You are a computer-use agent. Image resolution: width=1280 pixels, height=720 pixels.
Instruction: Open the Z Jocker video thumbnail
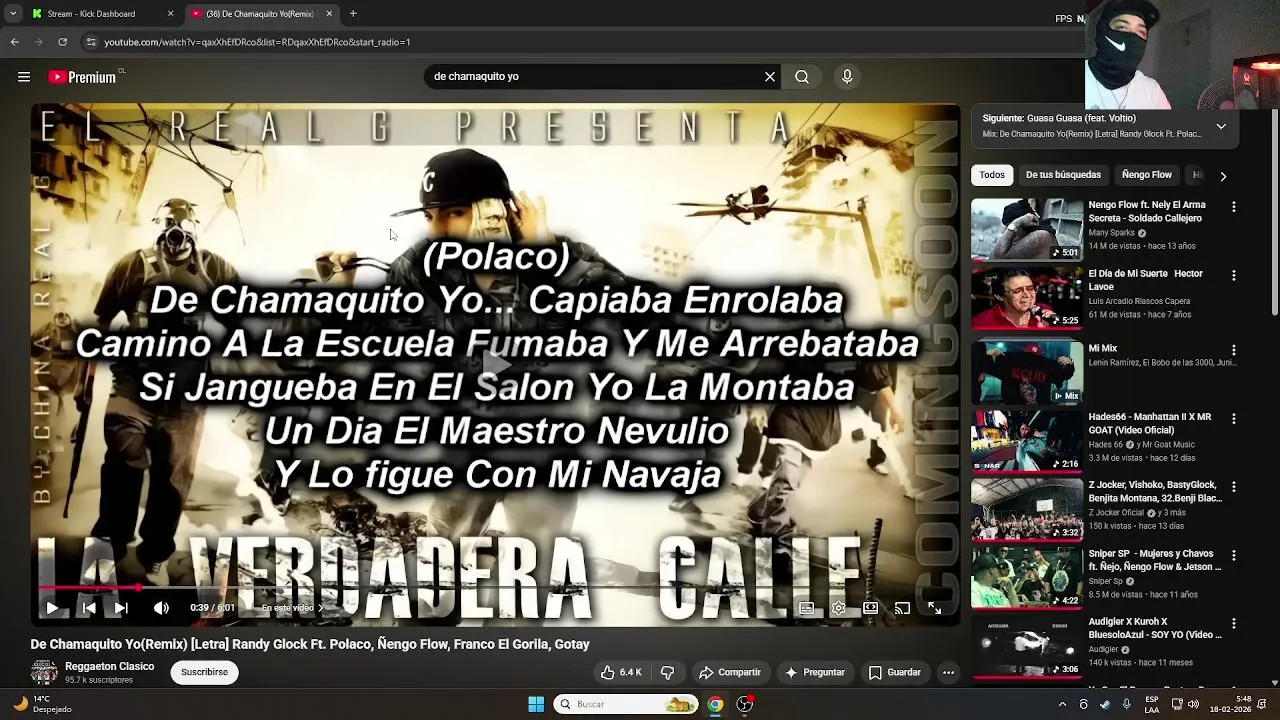point(1026,509)
